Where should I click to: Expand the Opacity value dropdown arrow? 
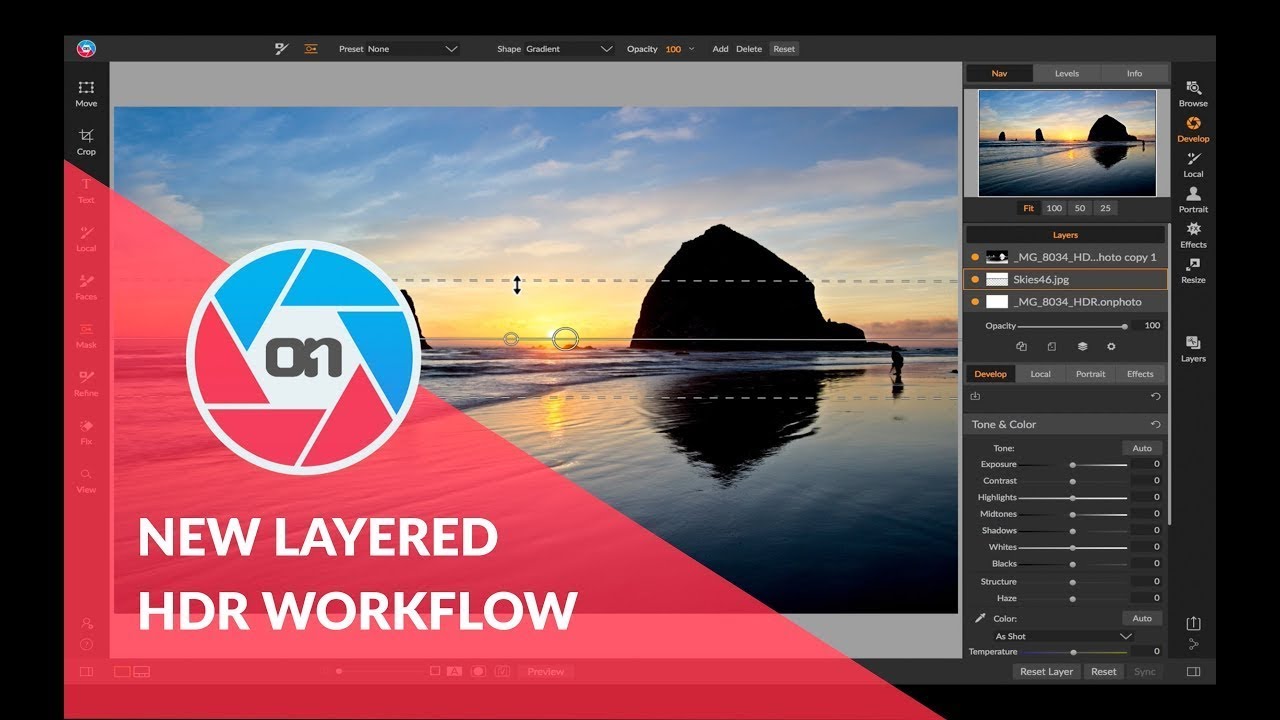click(691, 48)
